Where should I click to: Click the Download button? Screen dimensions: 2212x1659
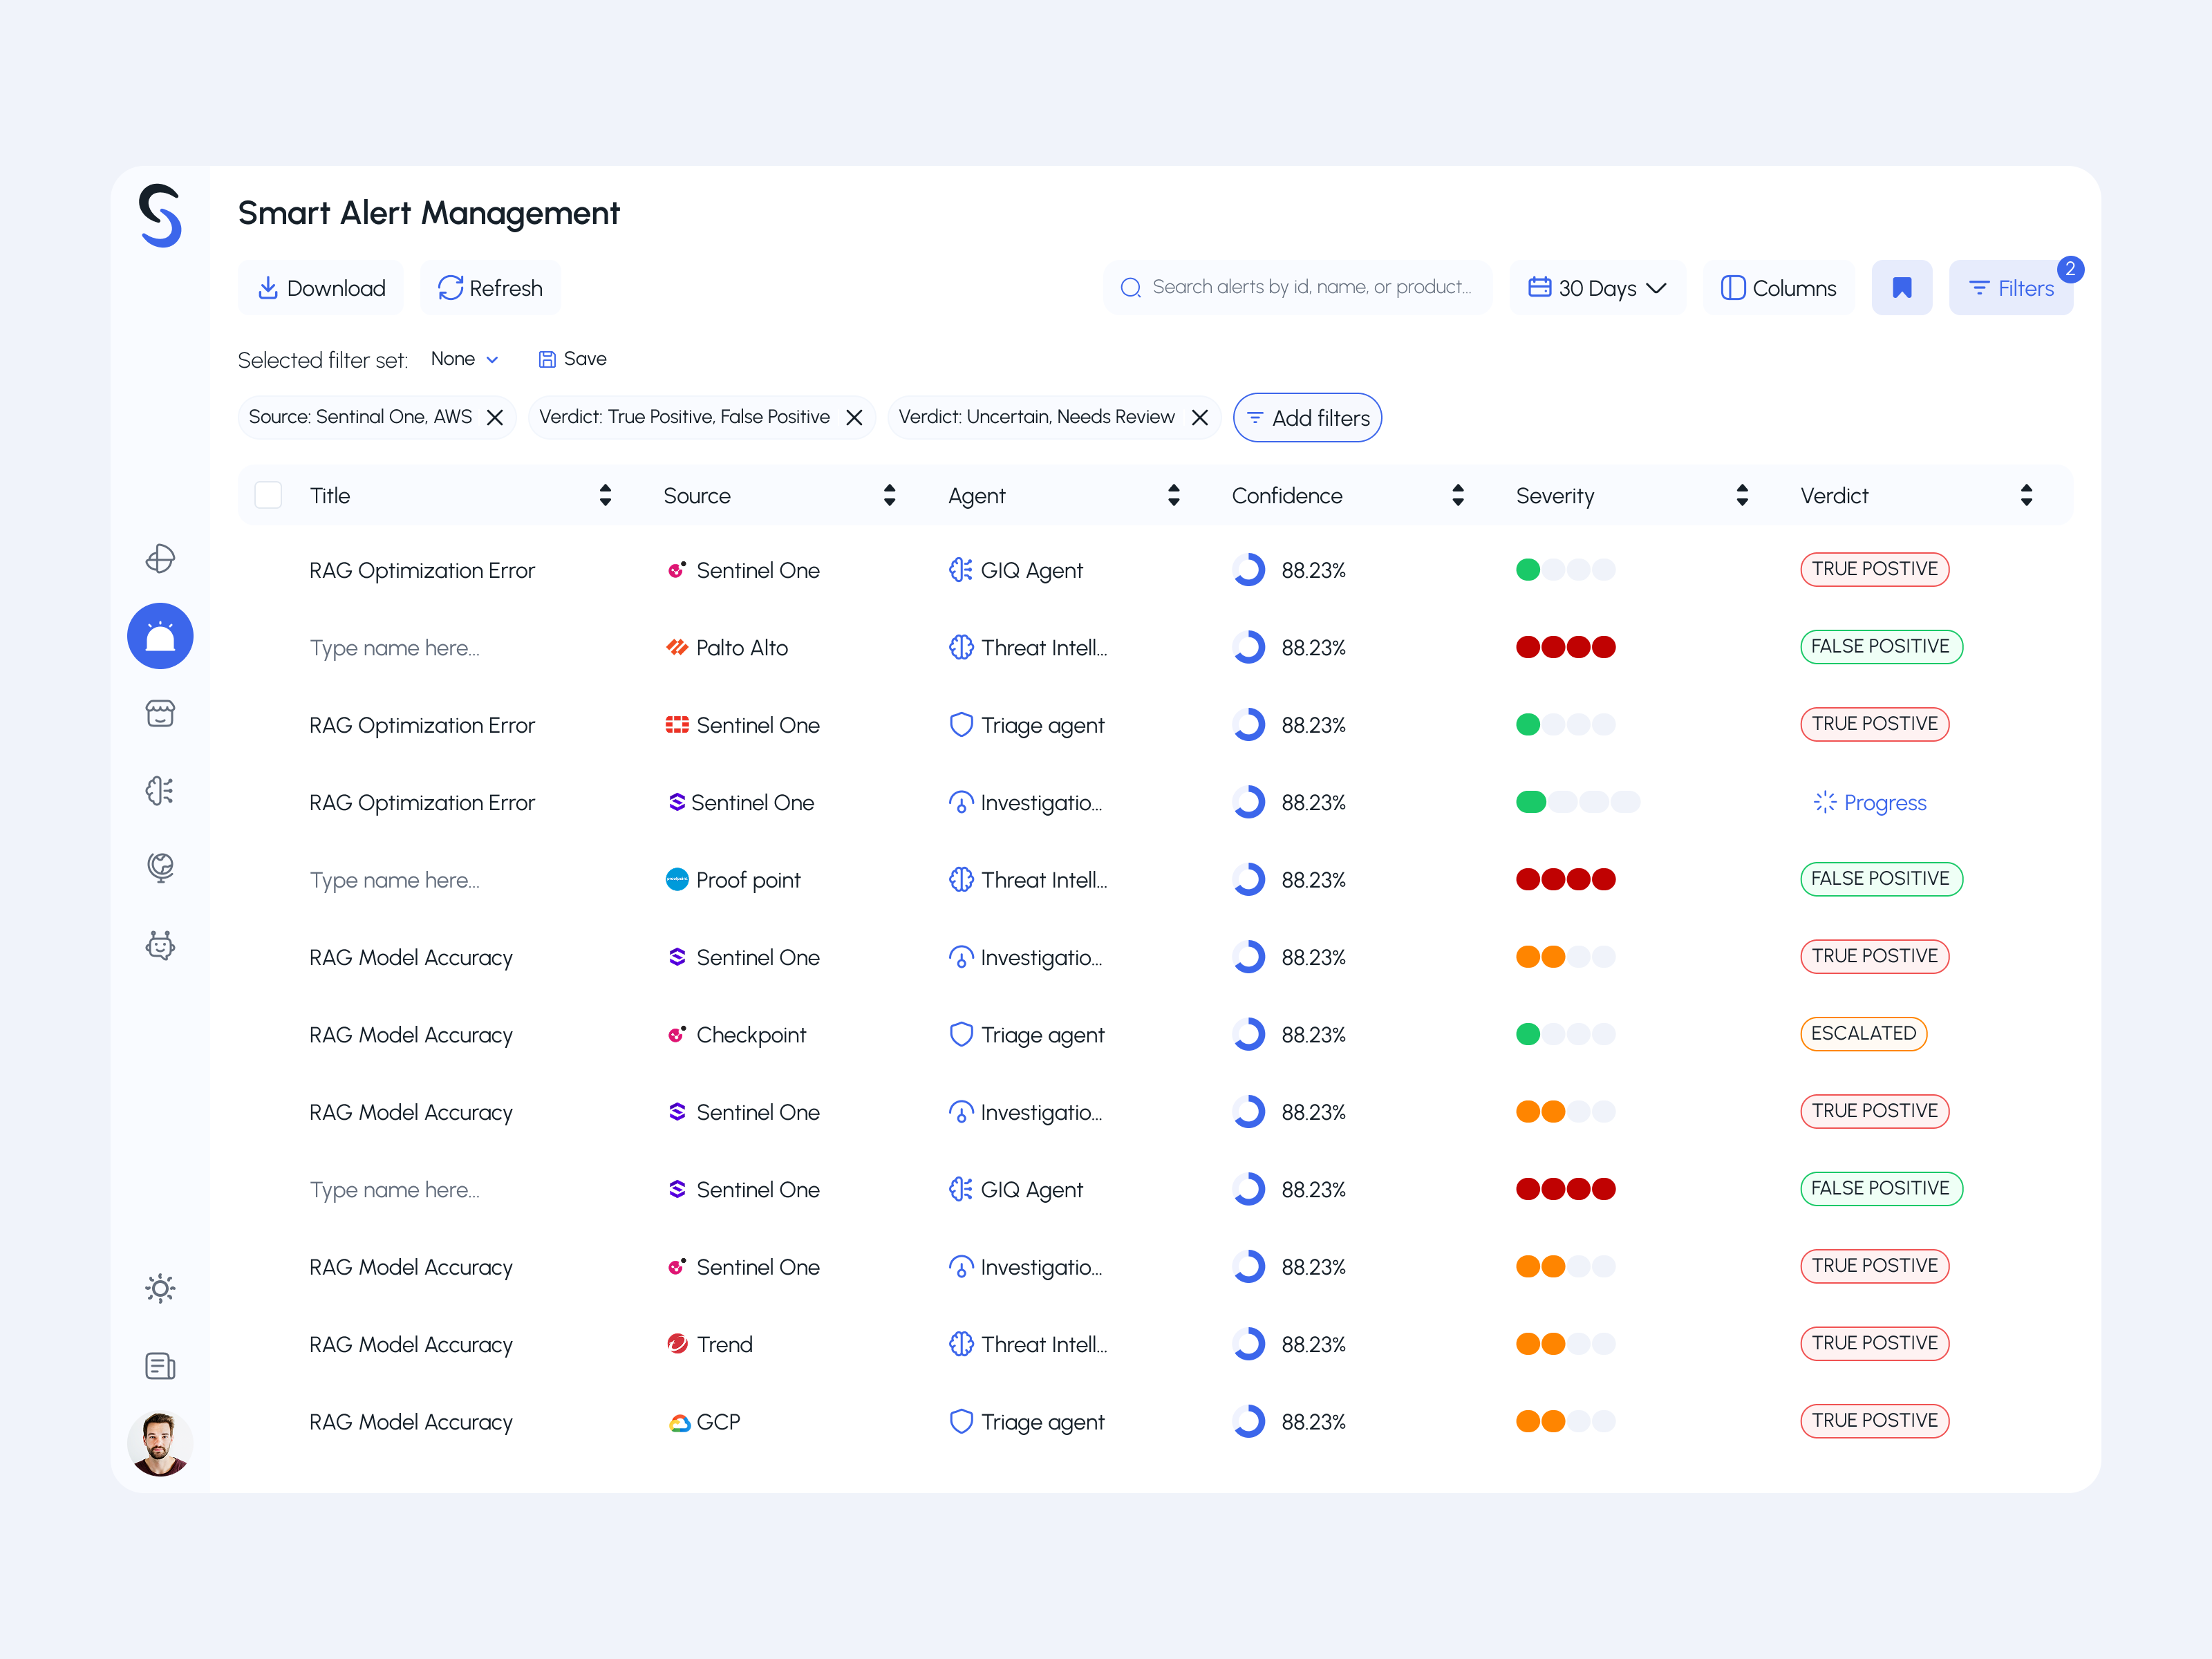321,288
